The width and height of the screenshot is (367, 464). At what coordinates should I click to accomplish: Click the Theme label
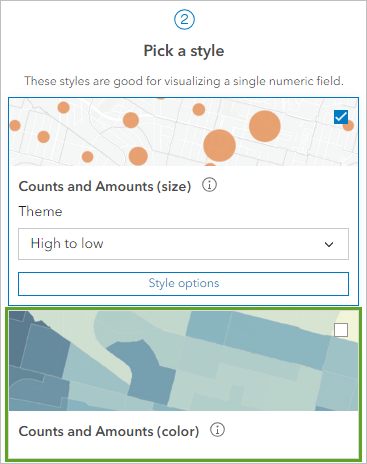(x=40, y=211)
